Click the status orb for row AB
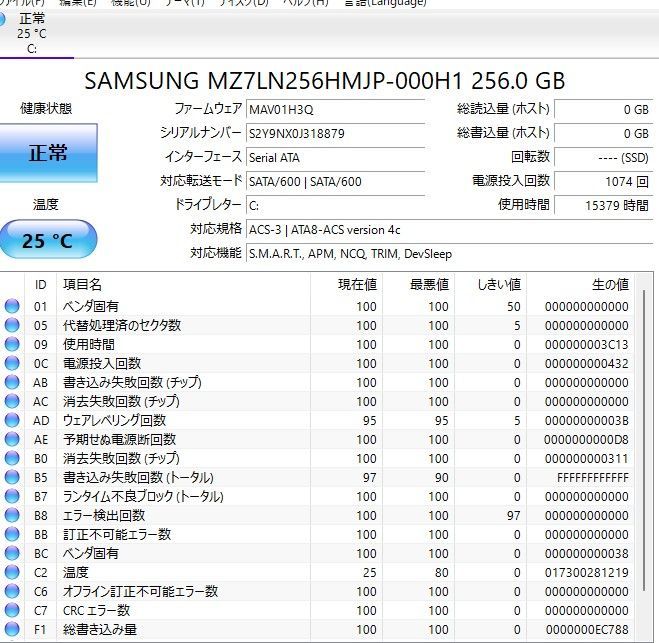659x643 pixels. tap(12, 382)
